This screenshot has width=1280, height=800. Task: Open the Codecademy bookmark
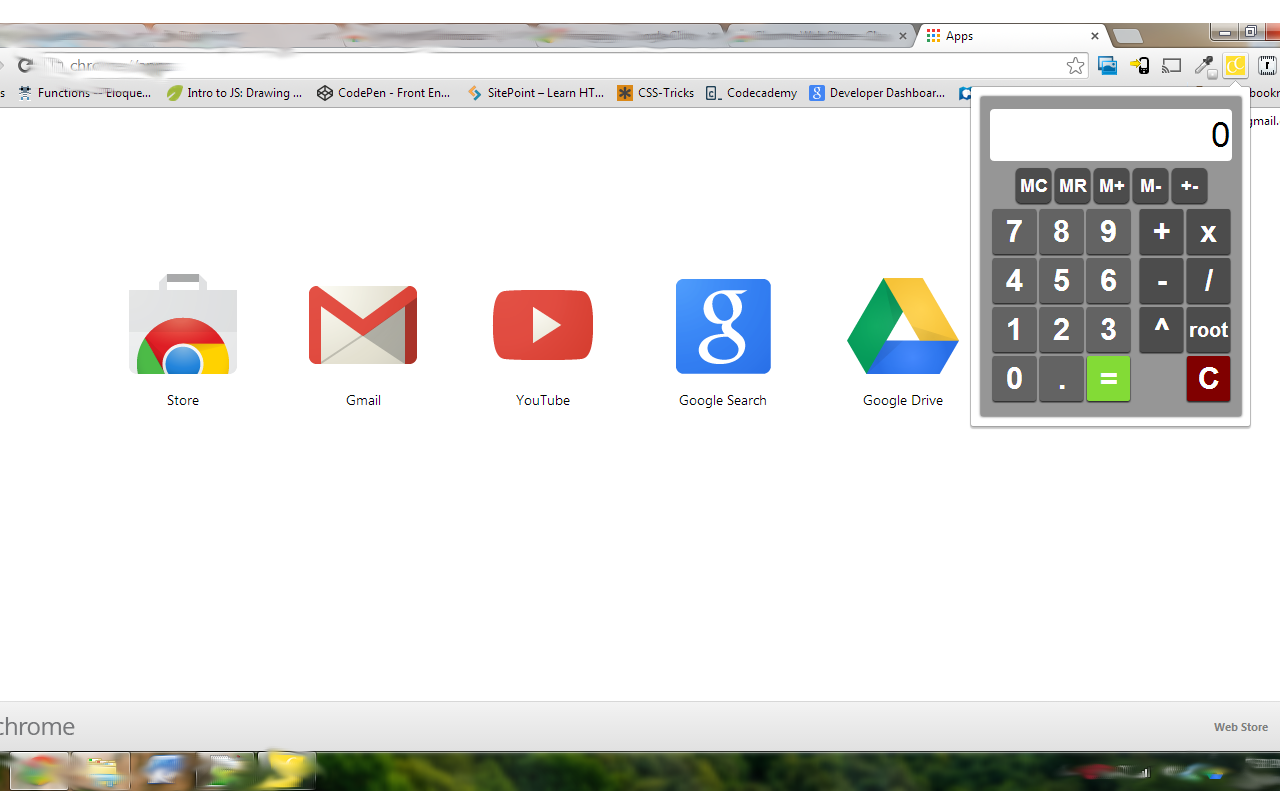pyautogui.click(x=751, y=93)
